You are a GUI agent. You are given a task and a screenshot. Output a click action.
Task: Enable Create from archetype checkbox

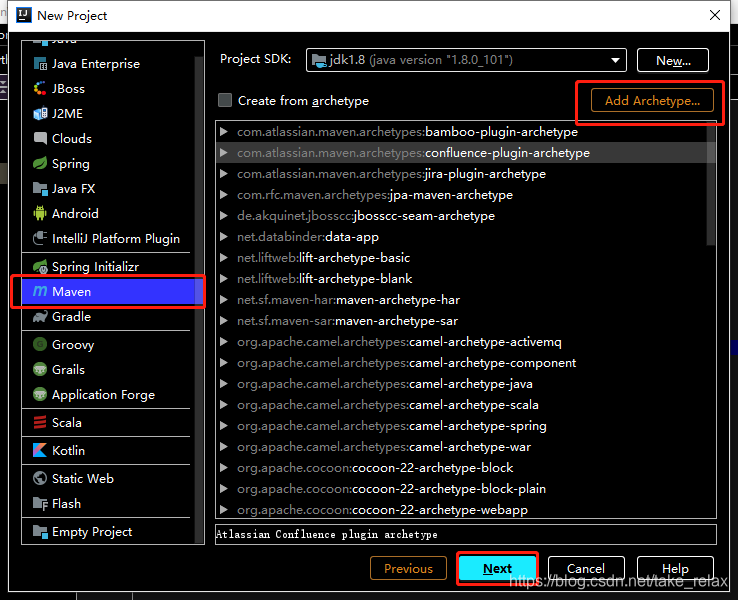[x=225, y=100]
